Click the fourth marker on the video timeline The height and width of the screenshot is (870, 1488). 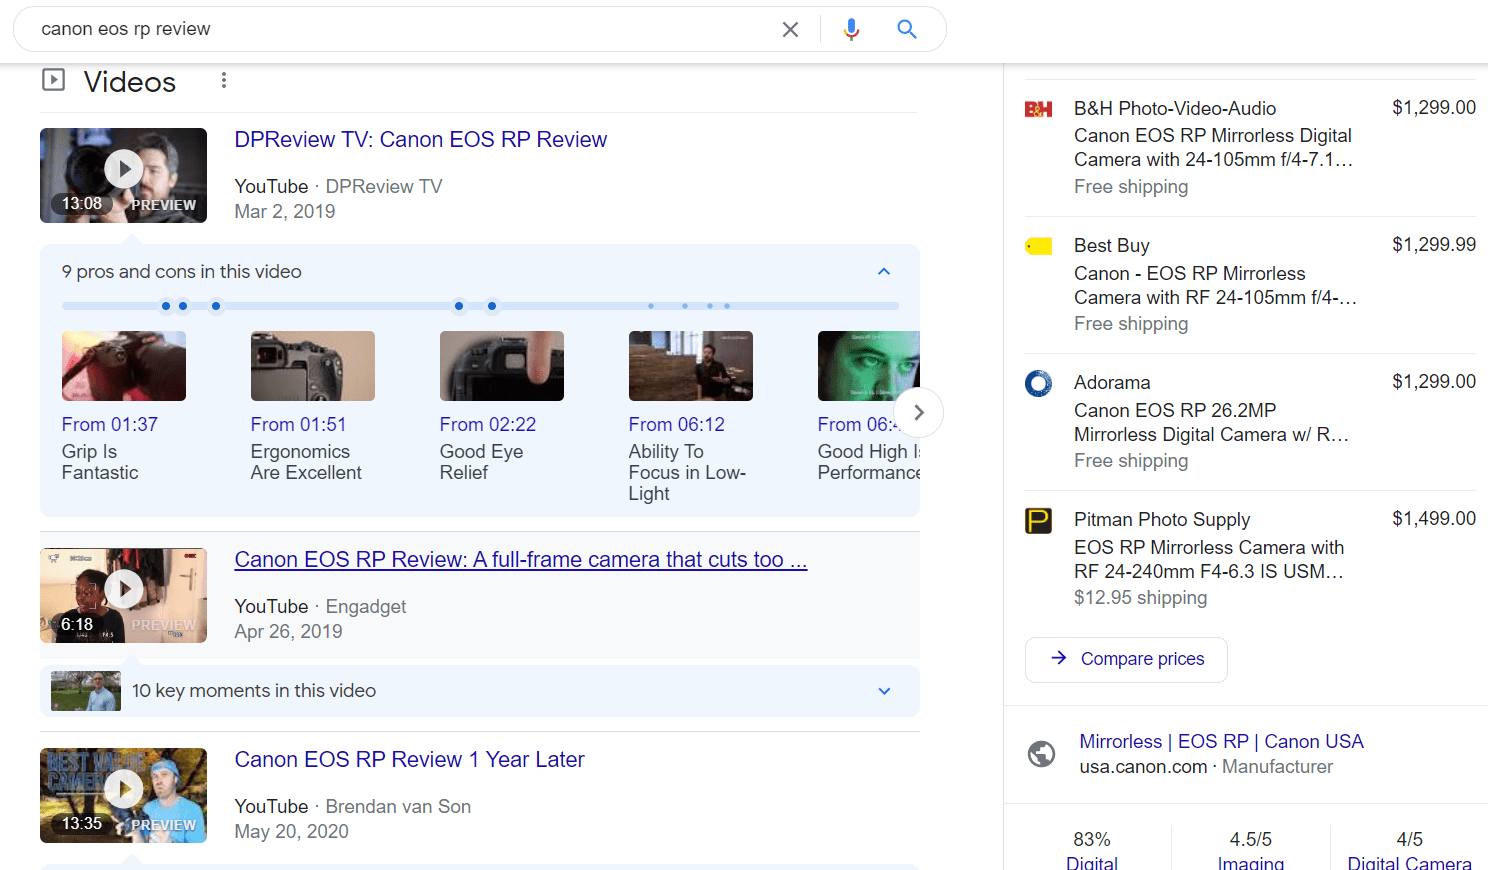tap(459, 306)
